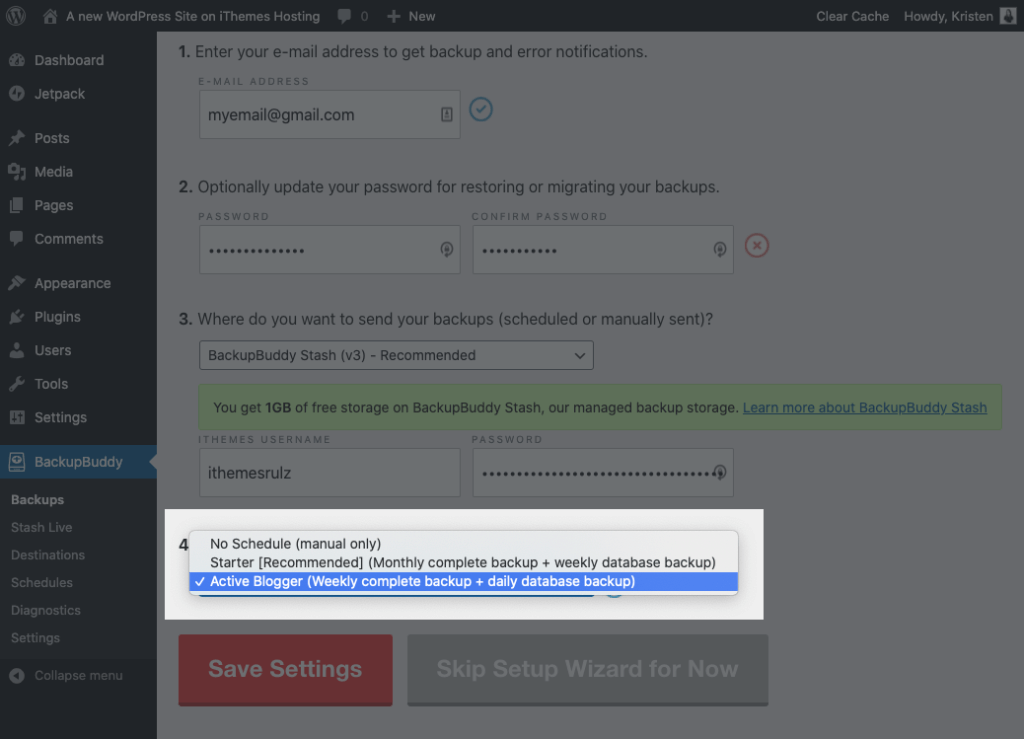Open the Media menu label
Image resolution: width=1024 pixels, height=739 pixels.
(x=54, y=172)
